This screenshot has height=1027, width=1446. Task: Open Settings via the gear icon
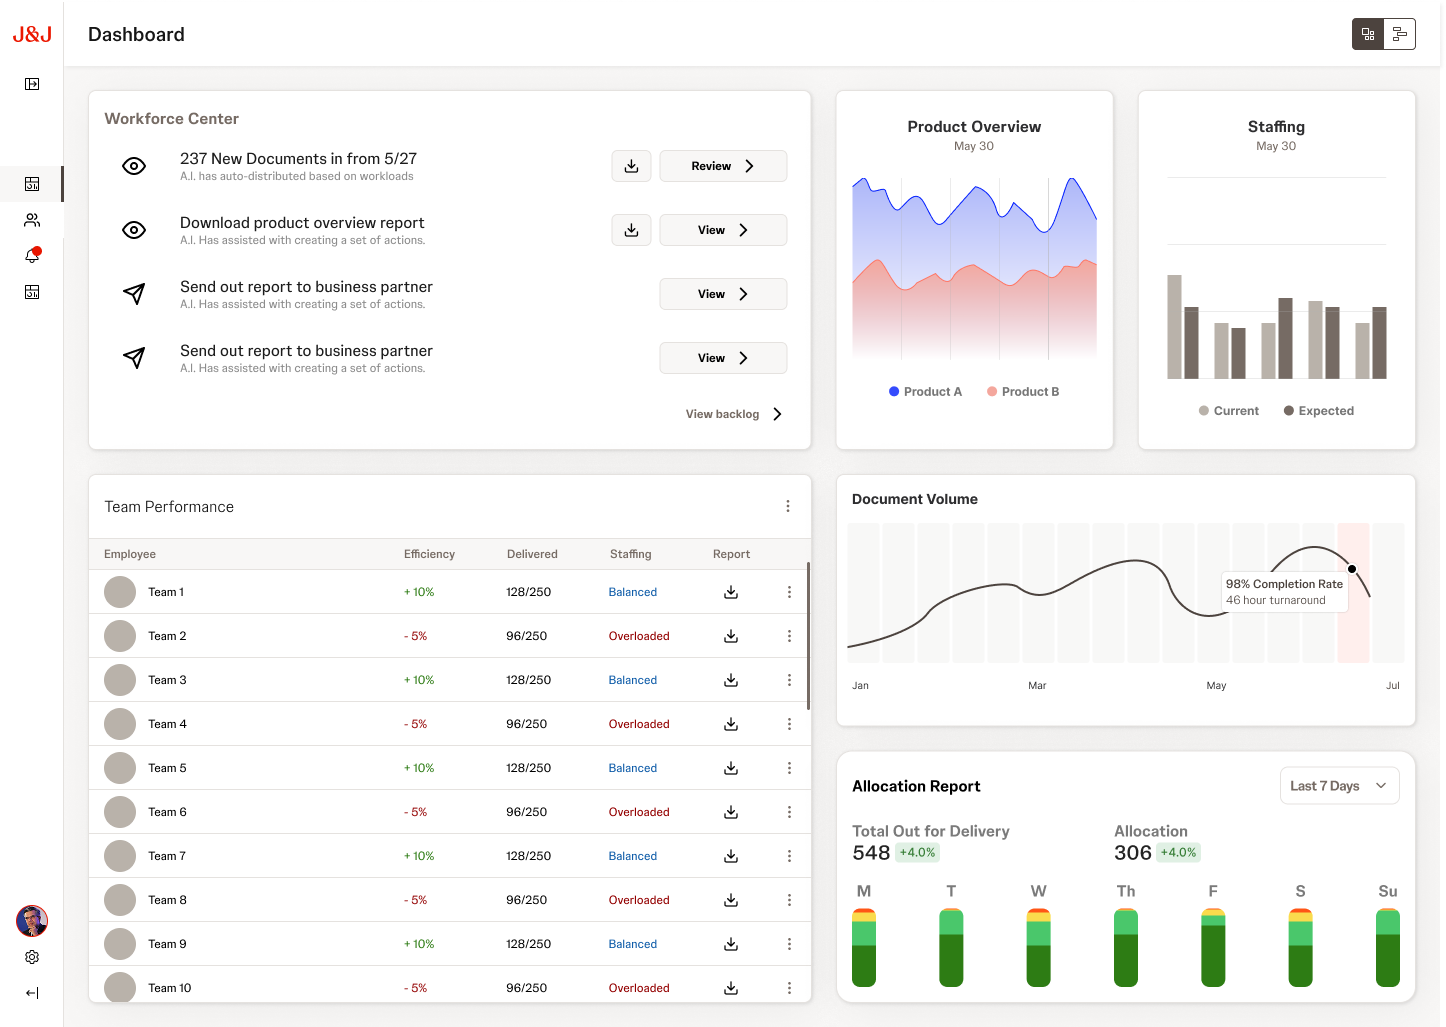31,957
